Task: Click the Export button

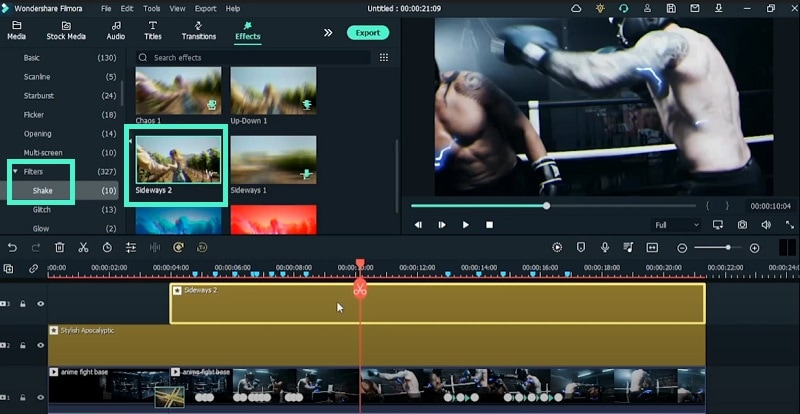Action: tap(368, 33)
